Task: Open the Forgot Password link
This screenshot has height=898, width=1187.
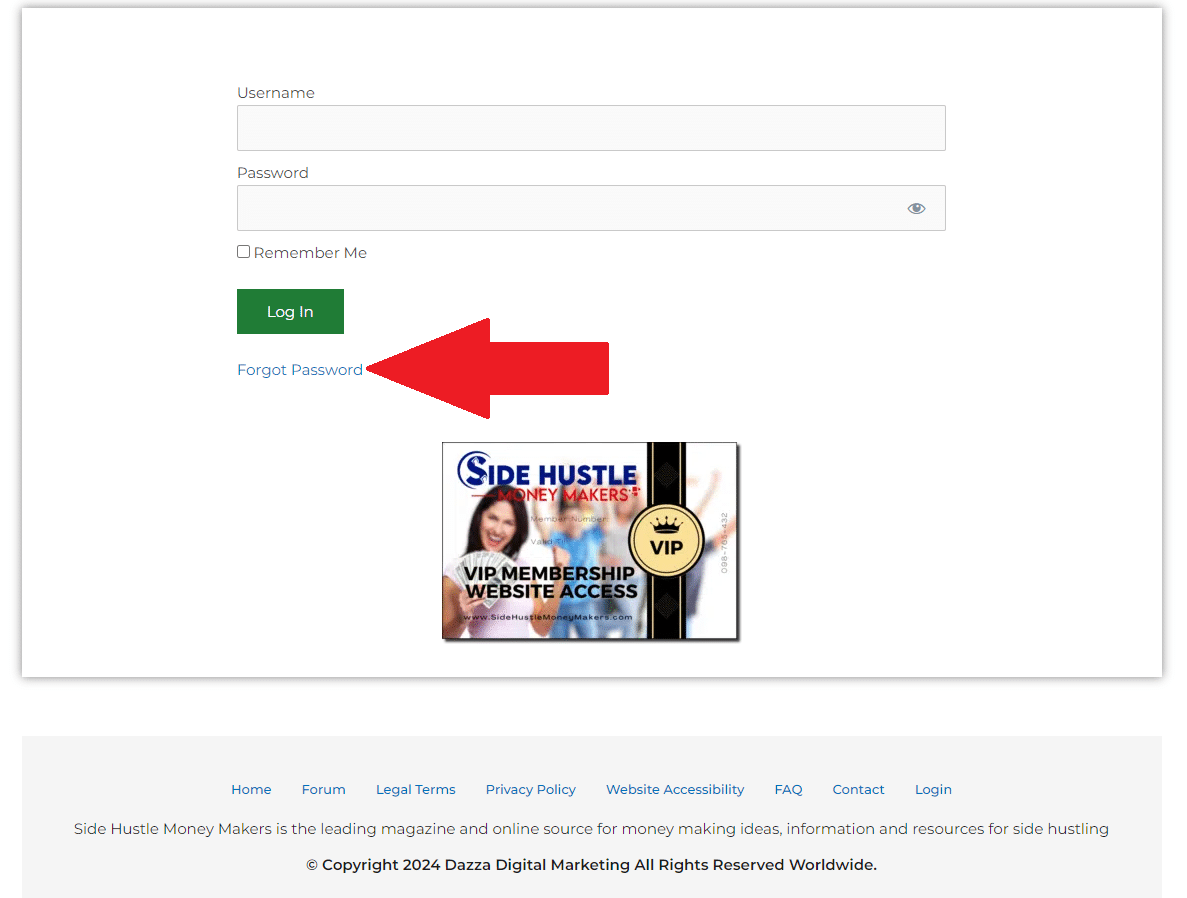Action: coord(300,370)
